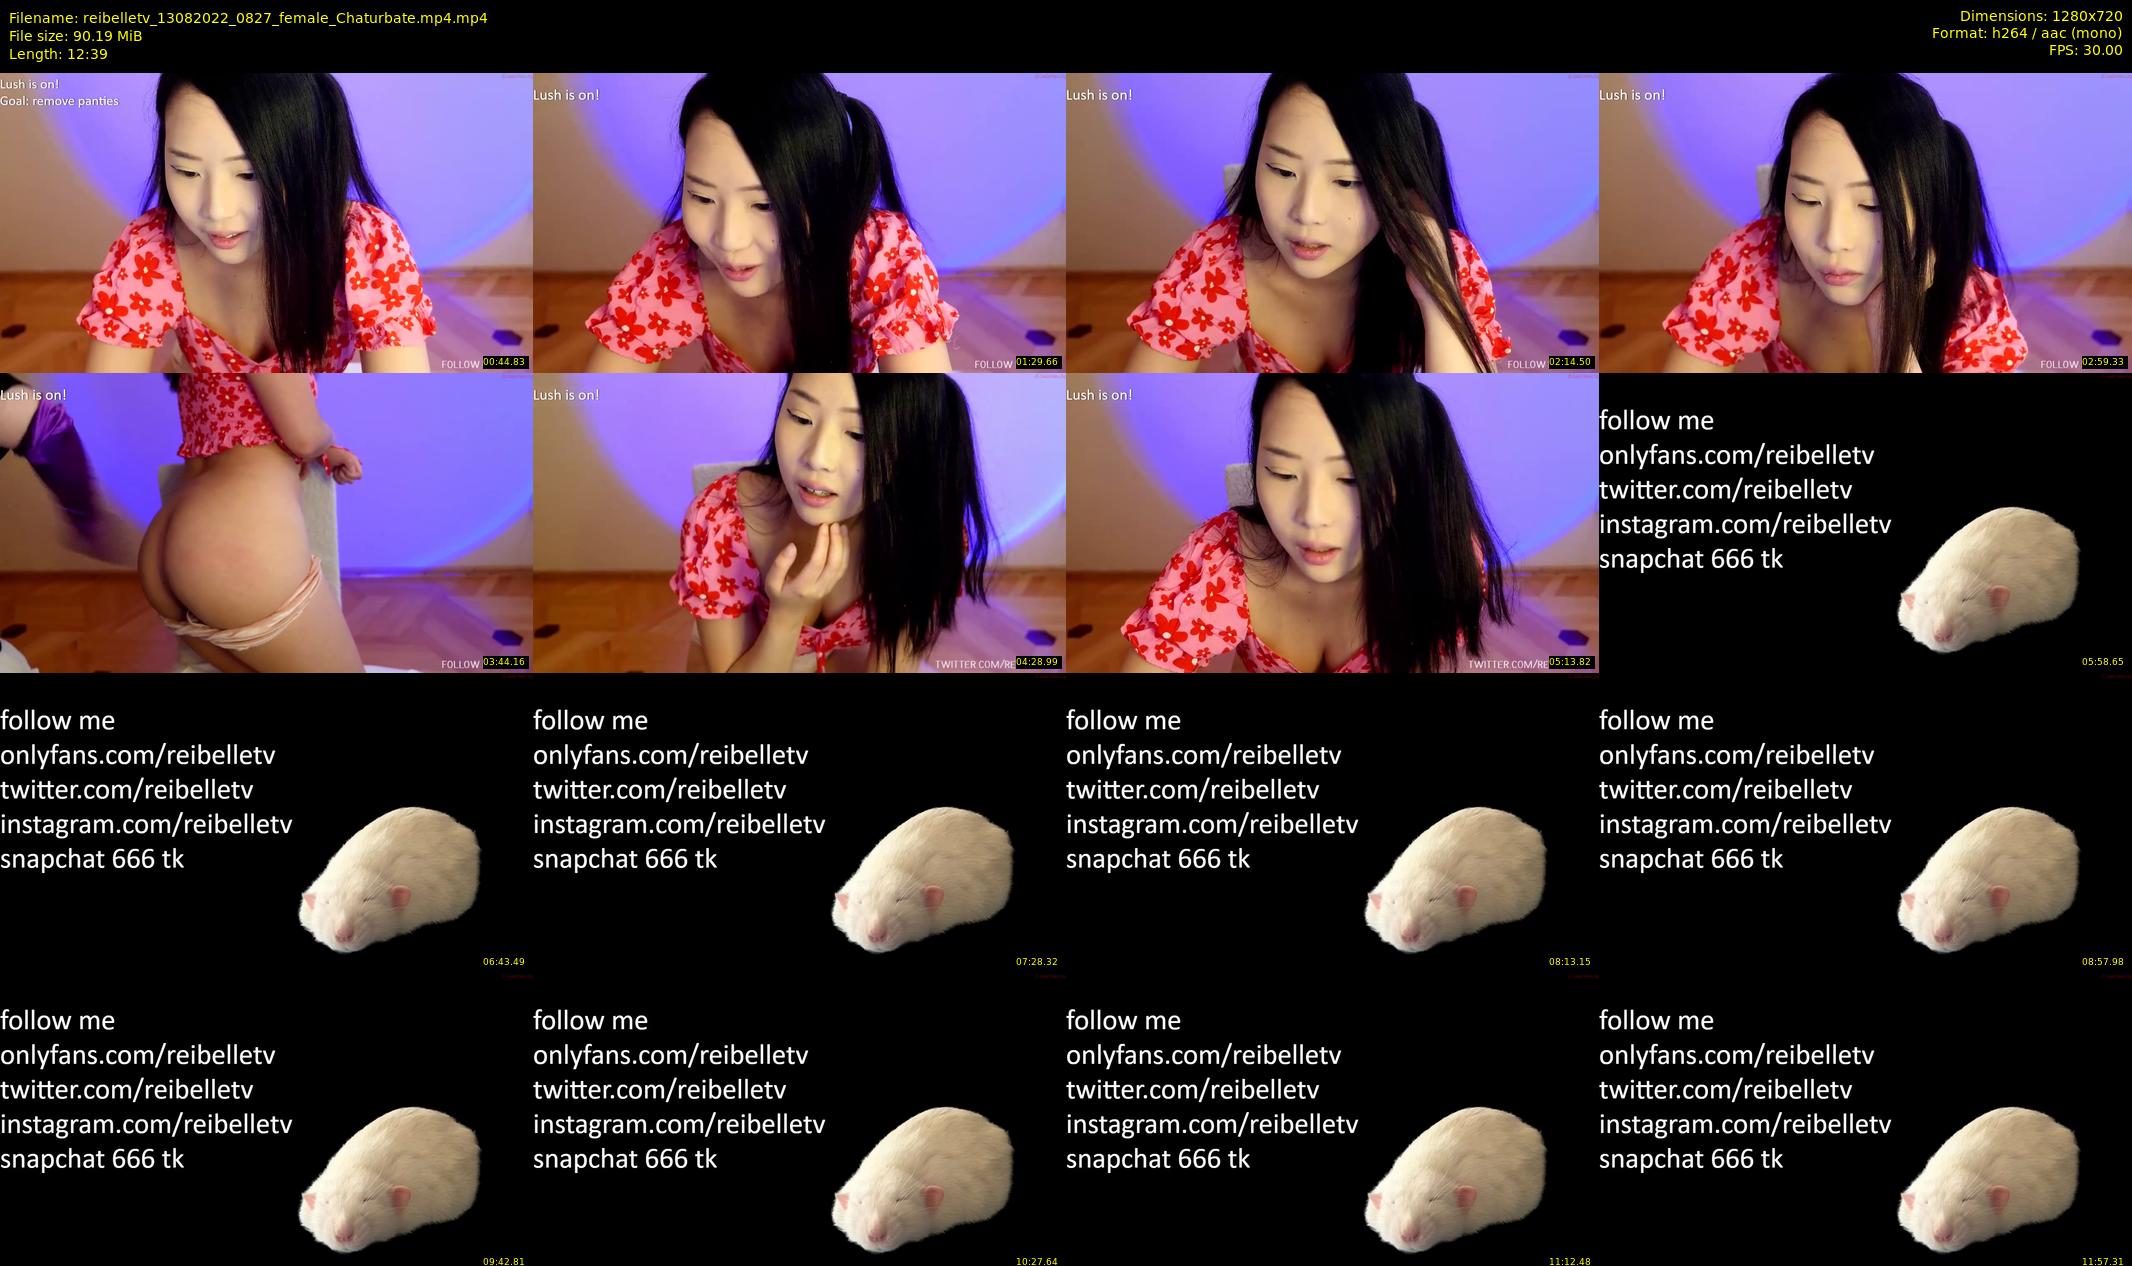Click the Dimensions 1280x720 label

click(2040, 16)
